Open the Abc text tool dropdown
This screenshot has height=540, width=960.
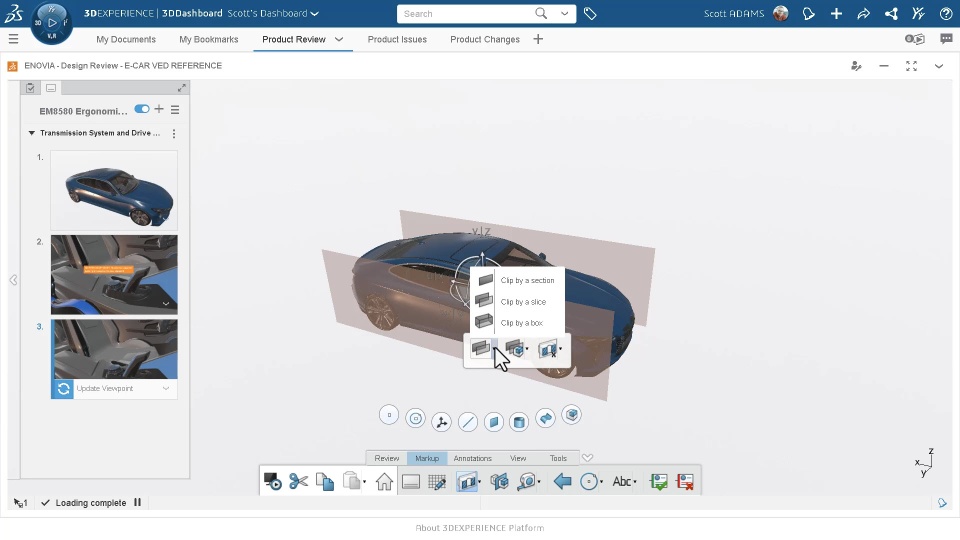point(635,482)
